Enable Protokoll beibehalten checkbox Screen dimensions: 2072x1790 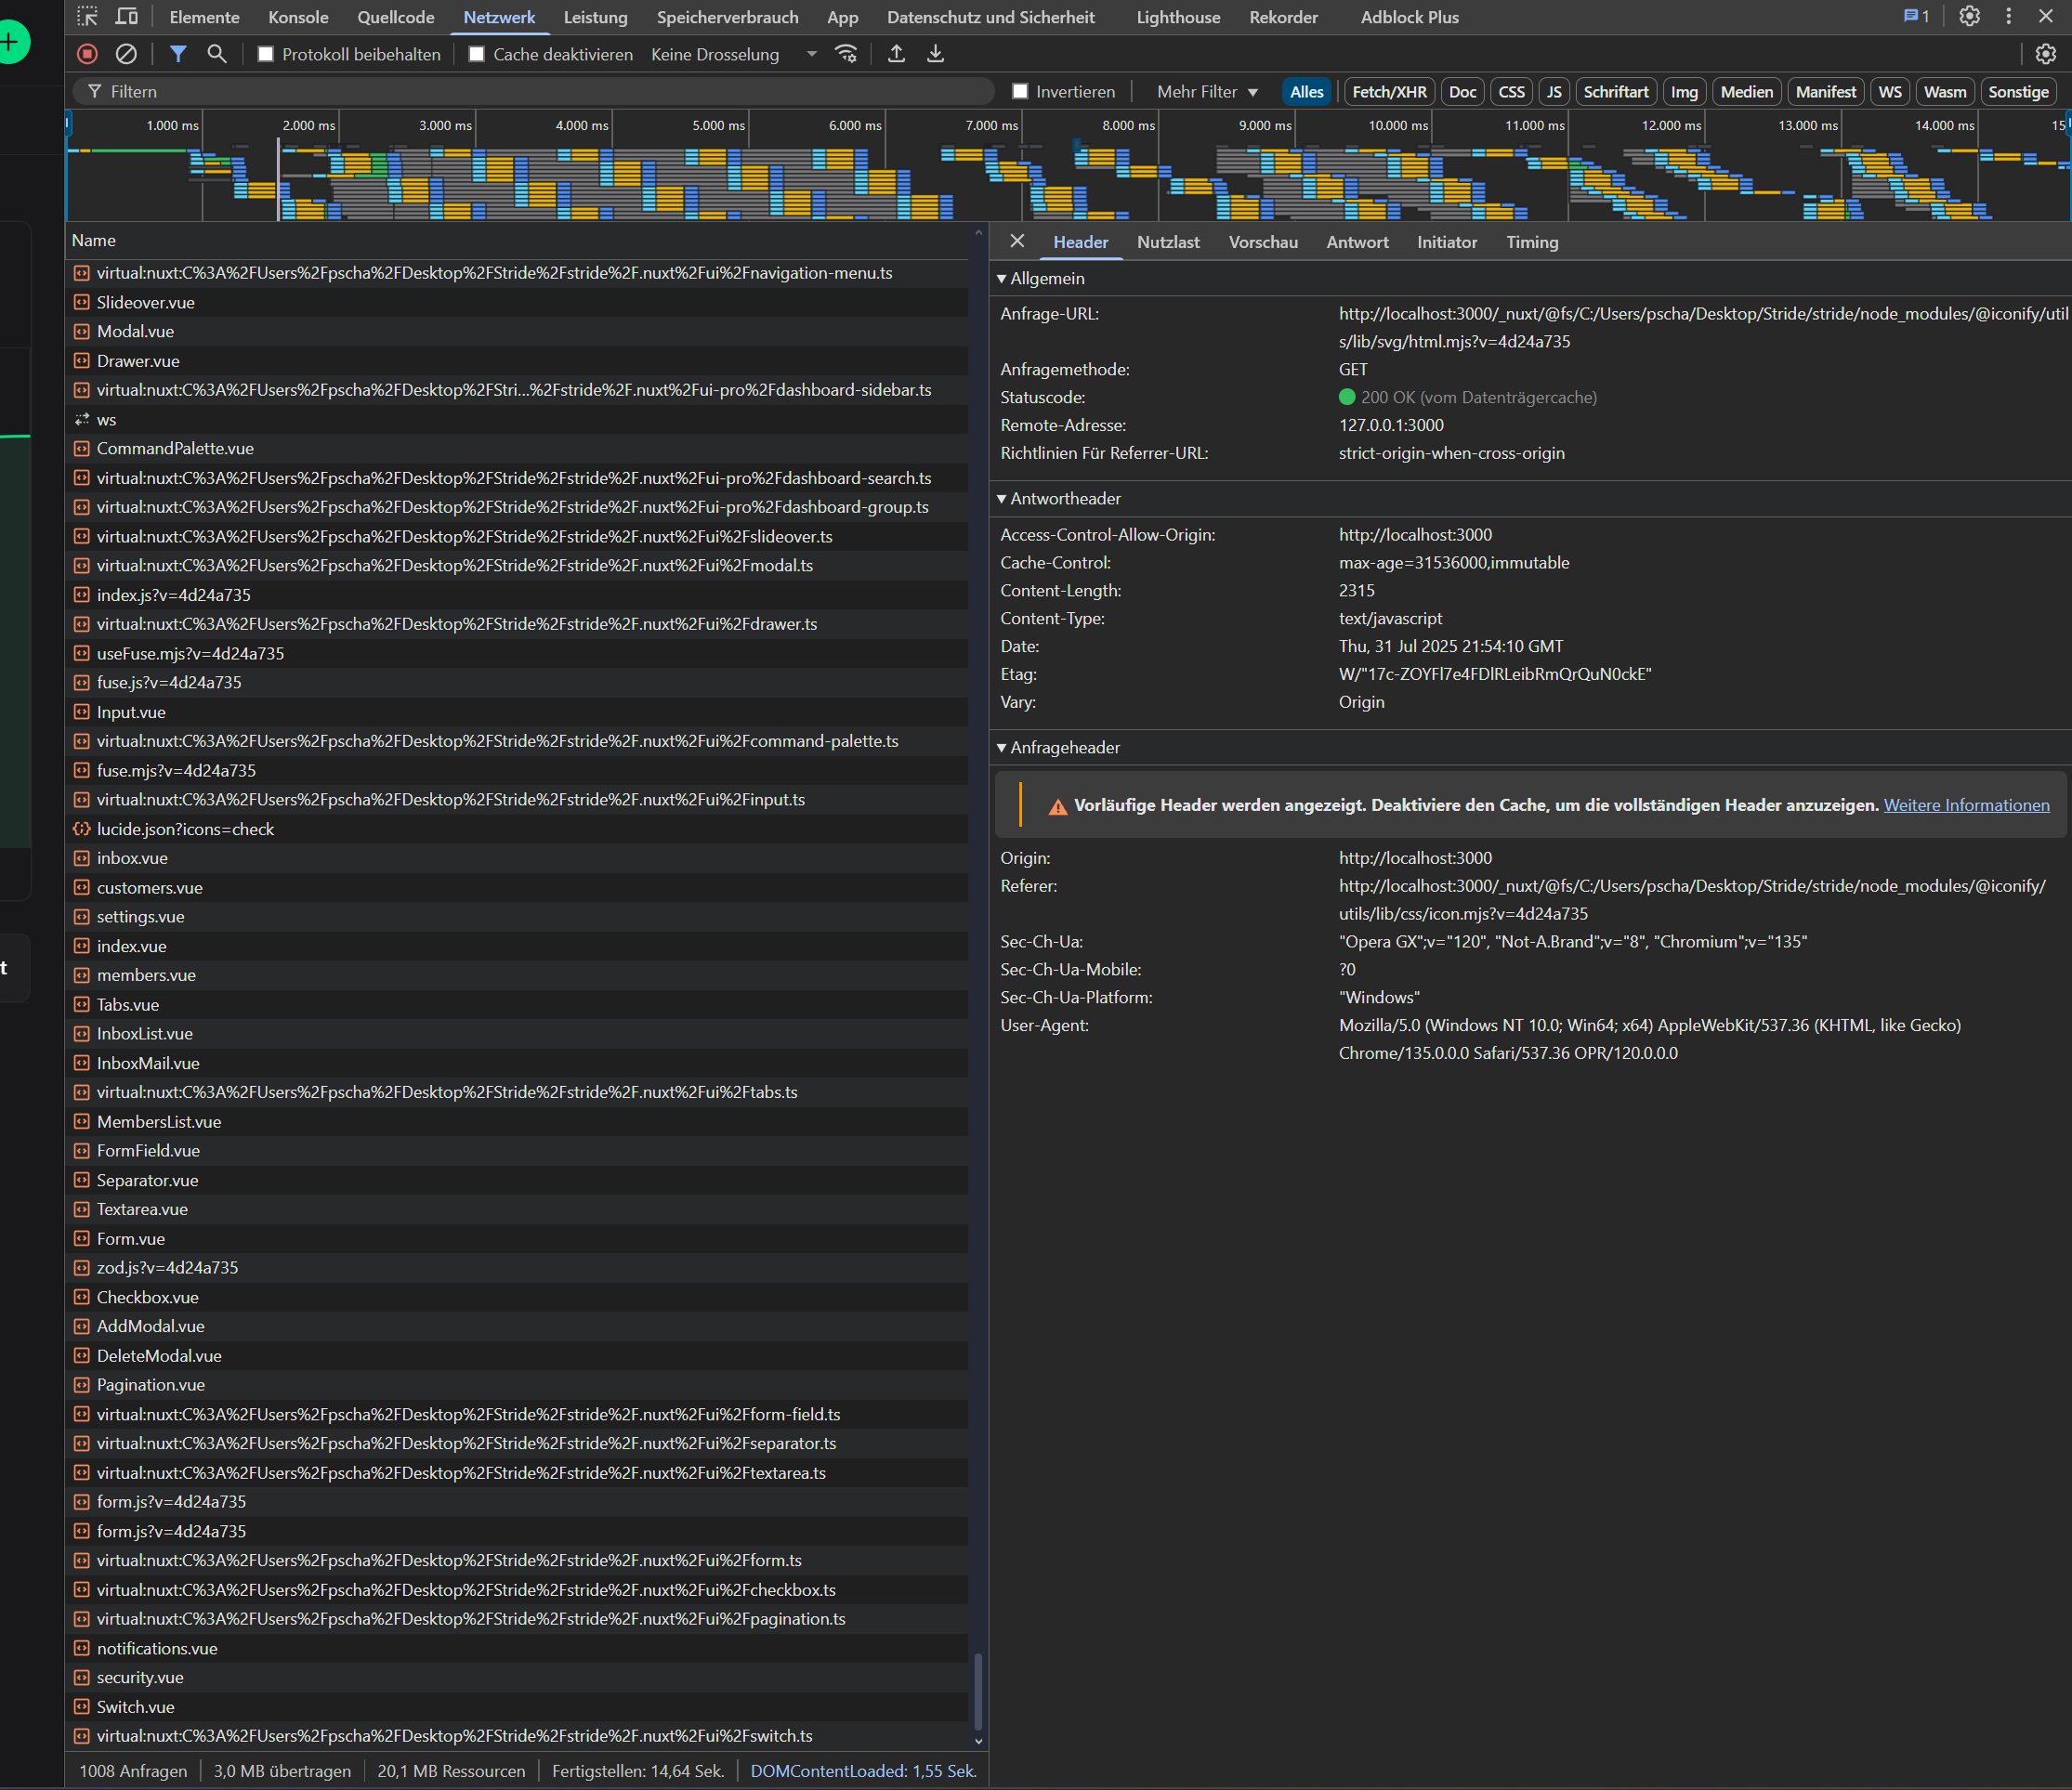266,54
